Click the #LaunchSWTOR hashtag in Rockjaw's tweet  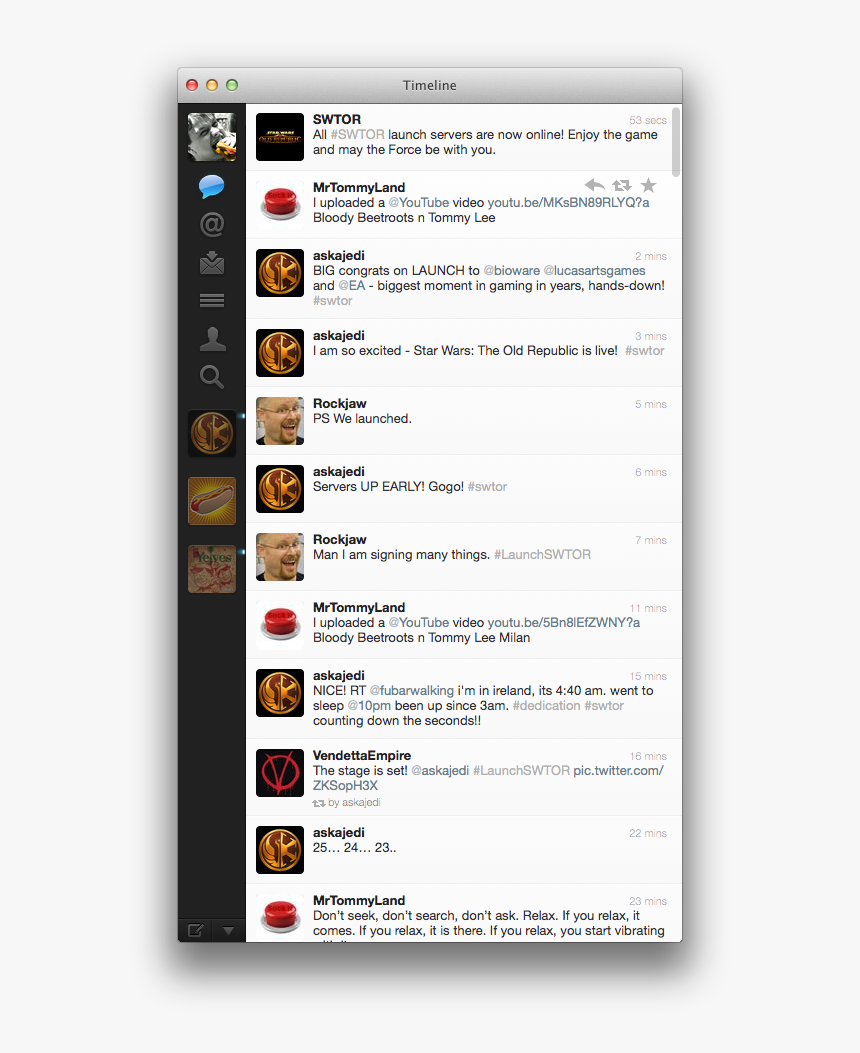coord(542,555)
